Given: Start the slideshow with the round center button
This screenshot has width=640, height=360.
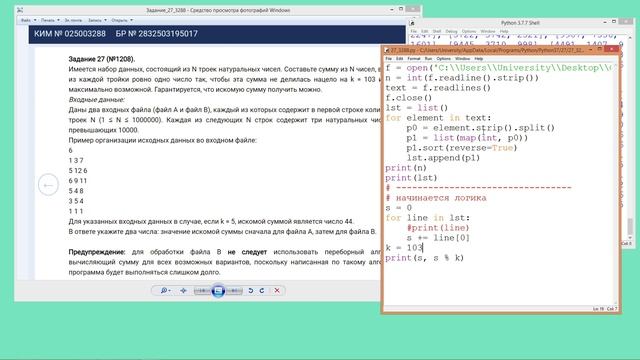Looking at the screenshot, I should pos(218,291).
